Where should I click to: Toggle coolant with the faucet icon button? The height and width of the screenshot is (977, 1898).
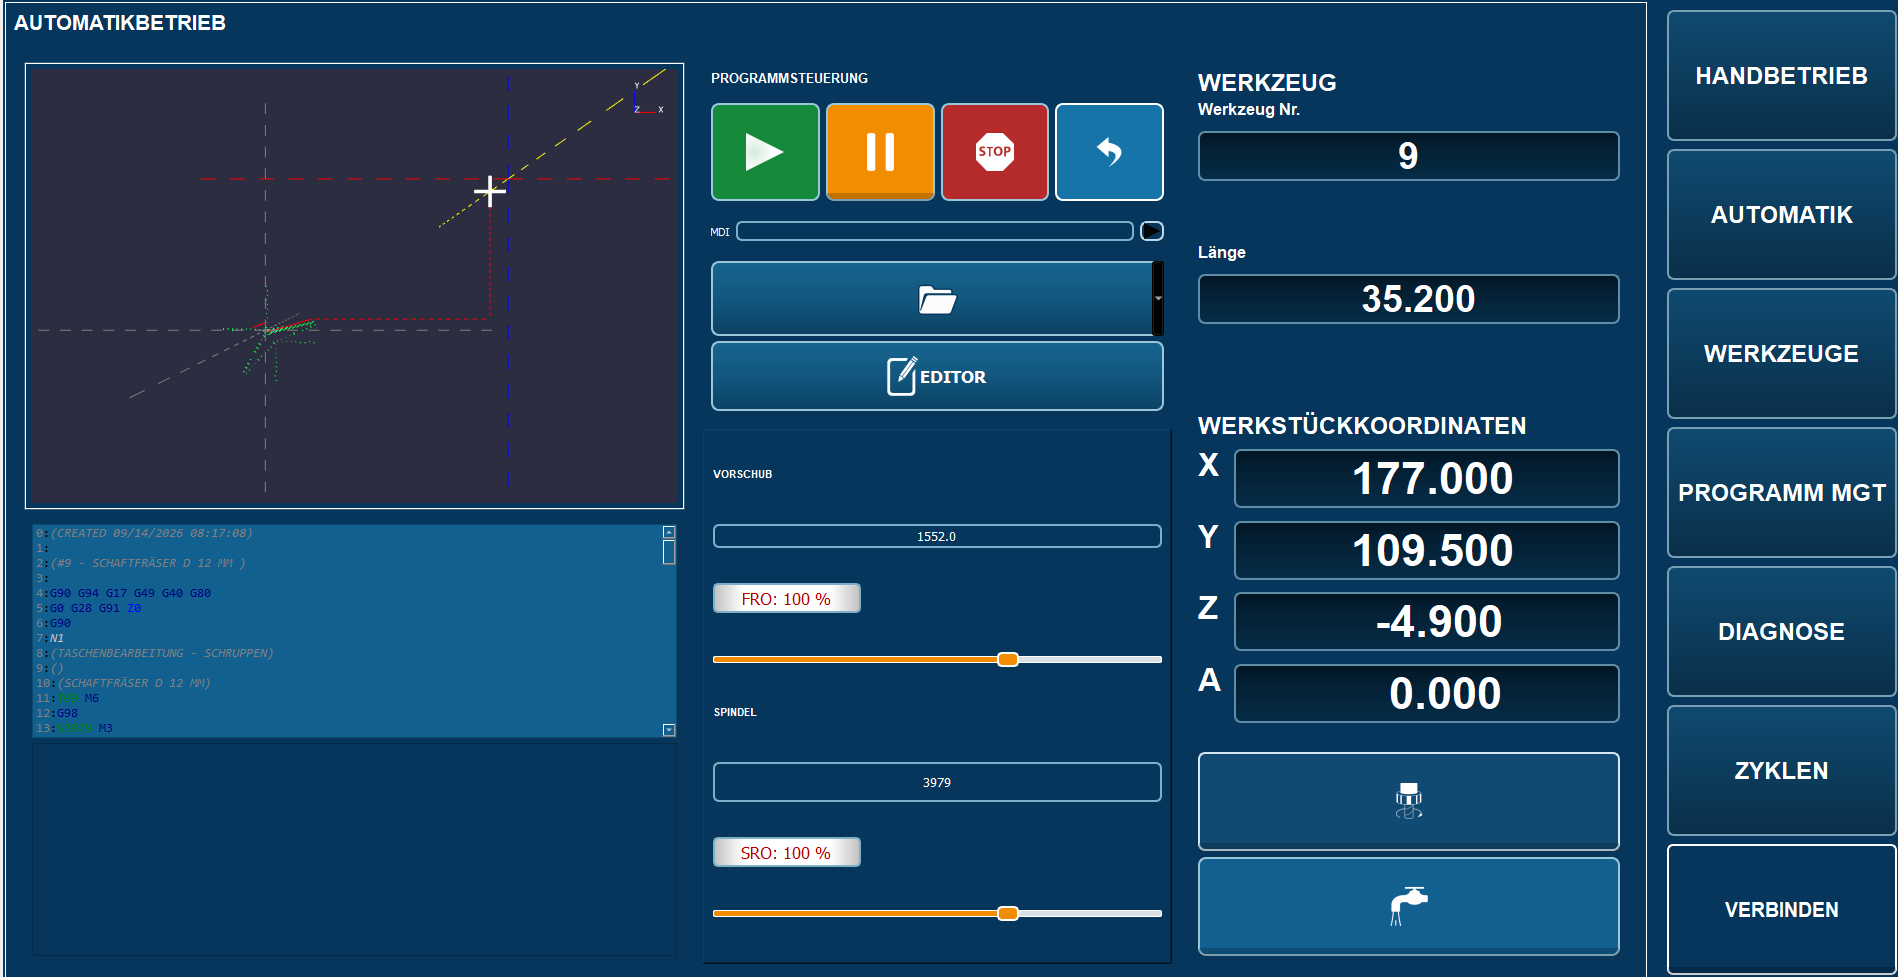[x=1408, y=906]
